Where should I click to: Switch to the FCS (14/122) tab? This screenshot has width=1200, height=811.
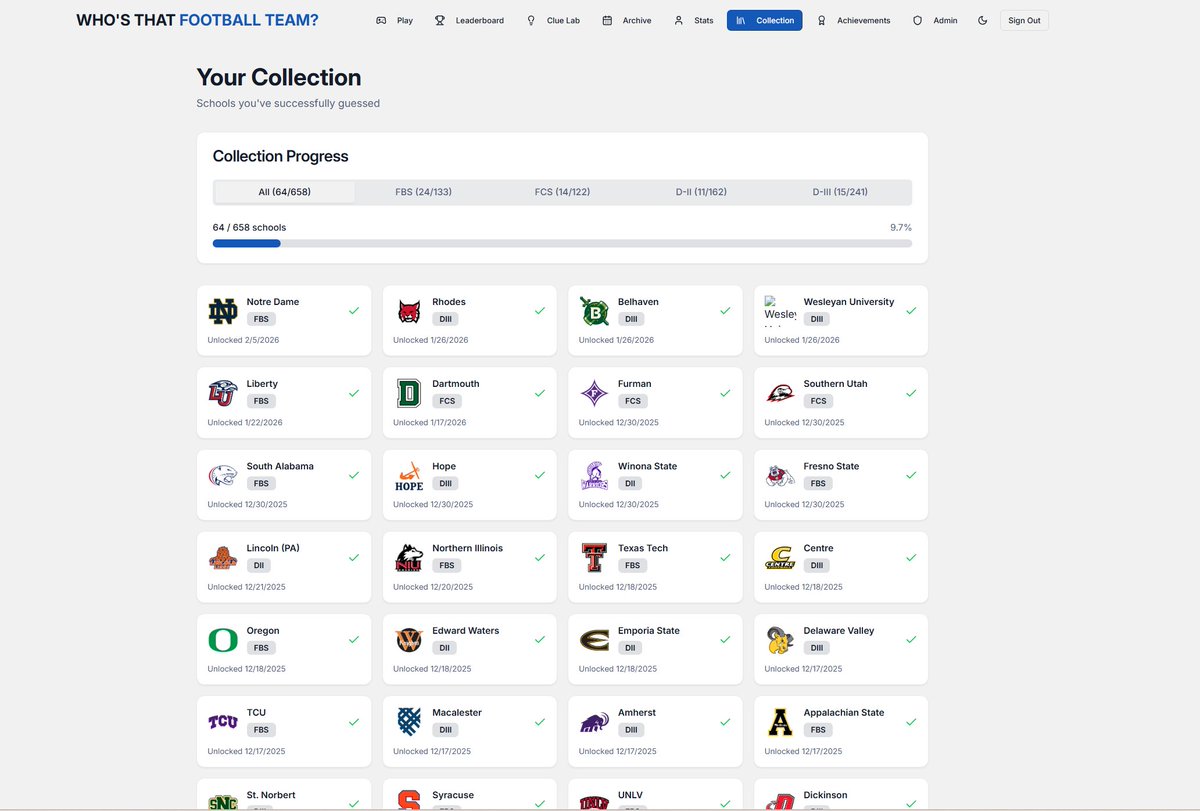562,192
